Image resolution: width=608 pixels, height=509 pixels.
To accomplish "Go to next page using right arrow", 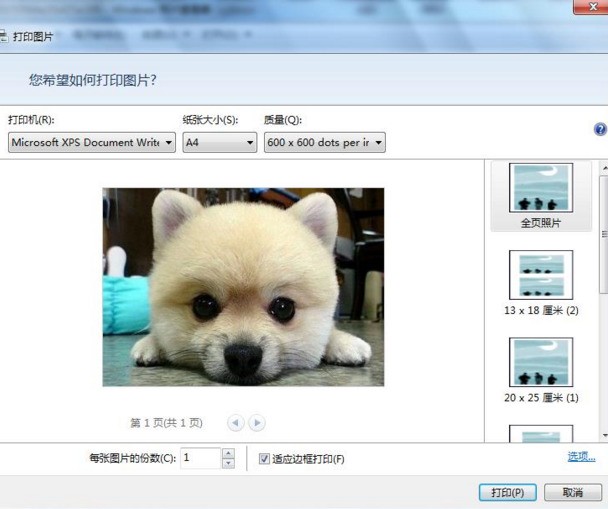I will pos(257,423).
